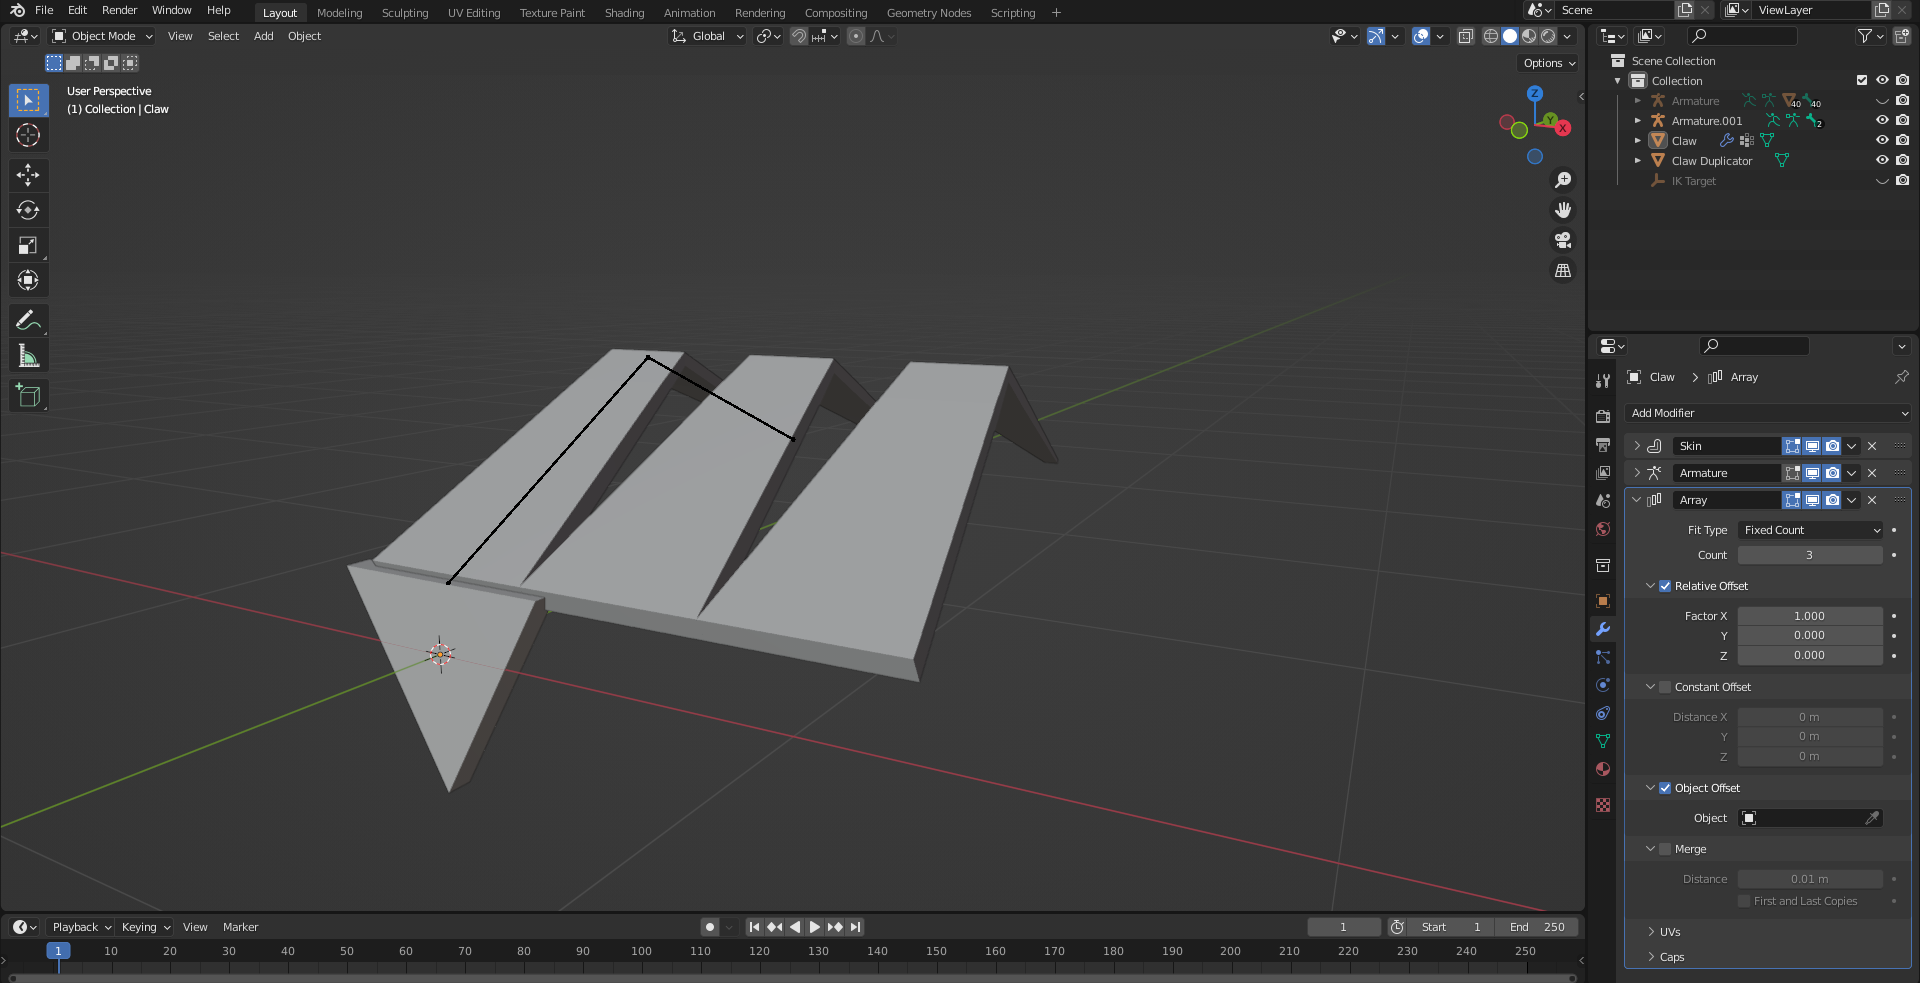The height and width of the screenshot is (983, 1920).
Task: Open the Object Data properties tab
Action: (x=1603, y=741)
